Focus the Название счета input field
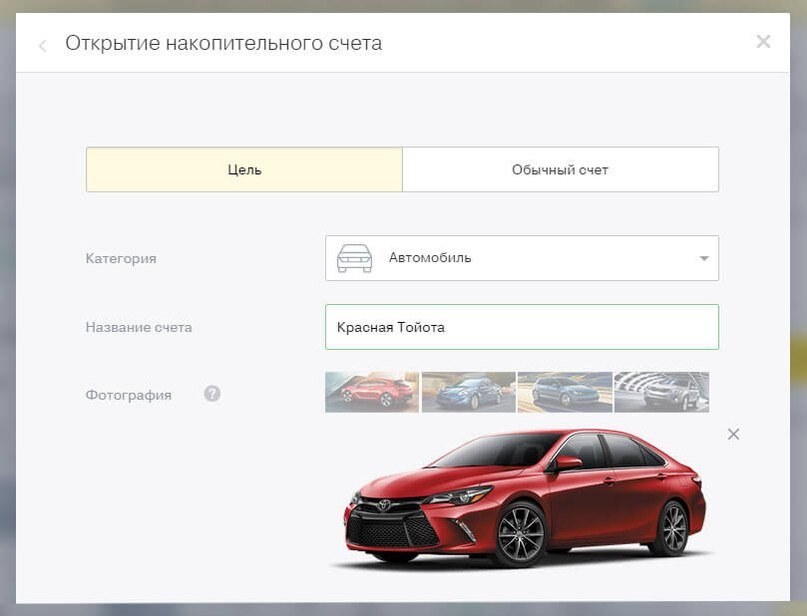Screen dimensions: 807x616 pos(522,327)
